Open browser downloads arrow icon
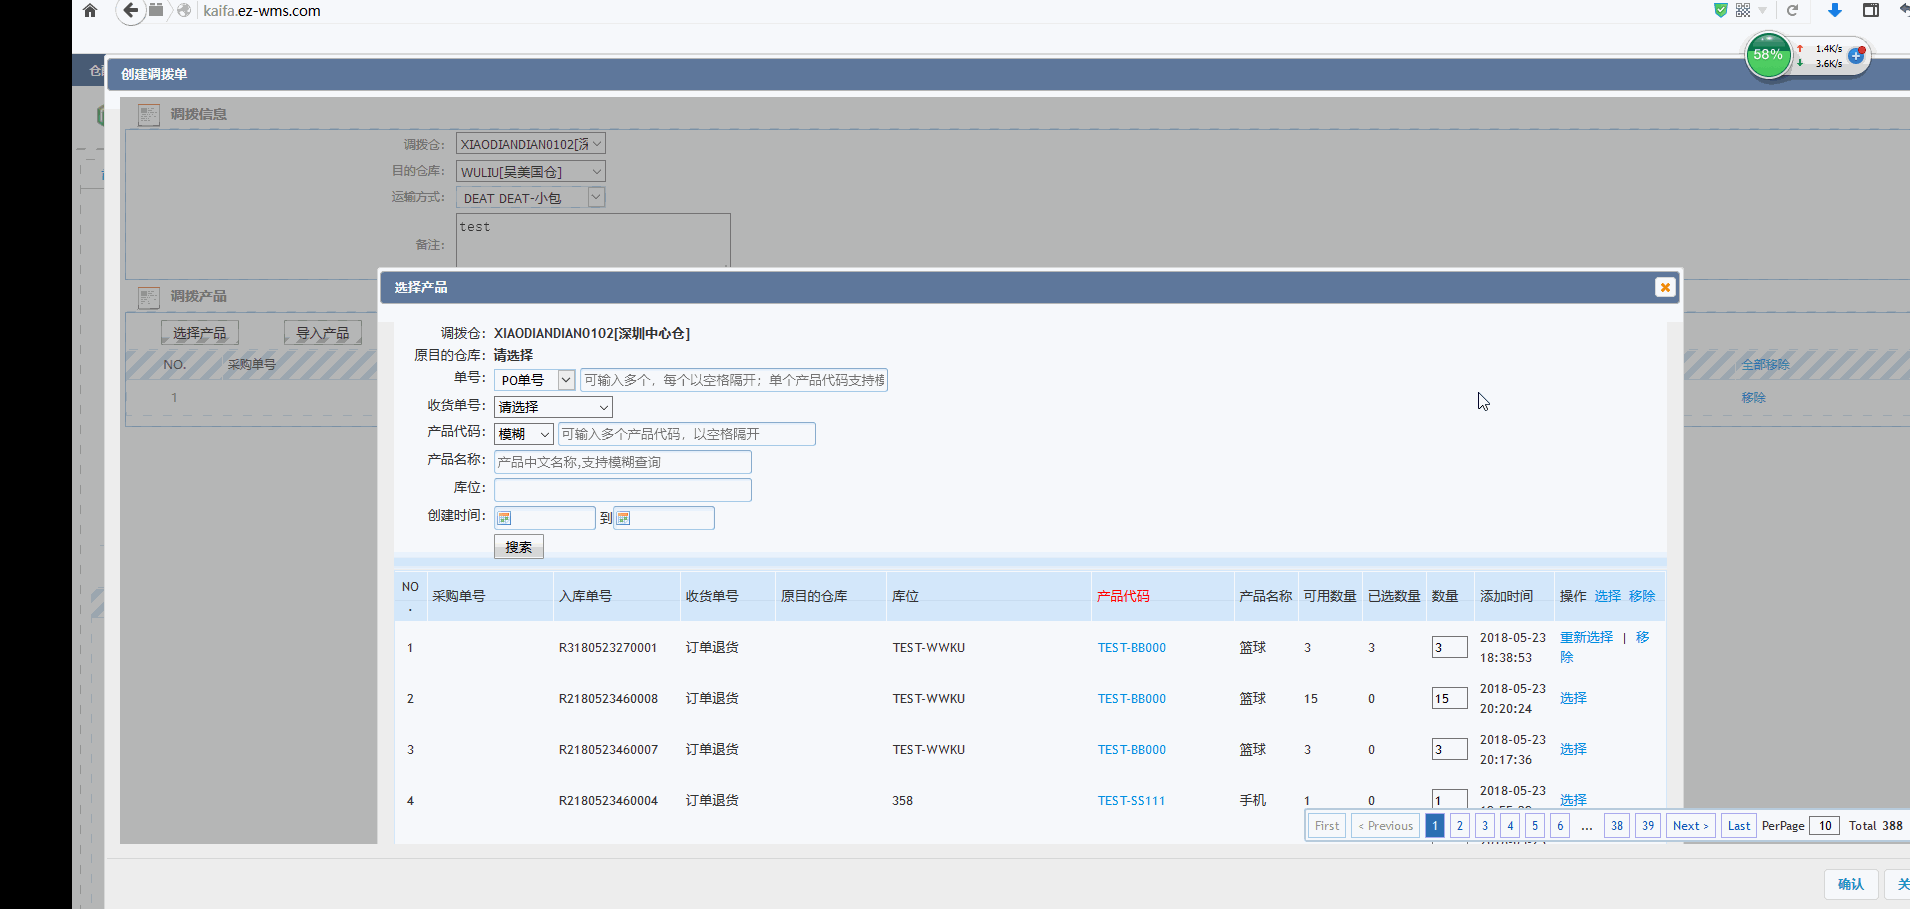The width and height of the screenshot is (1910, 909). point(1834,10)
